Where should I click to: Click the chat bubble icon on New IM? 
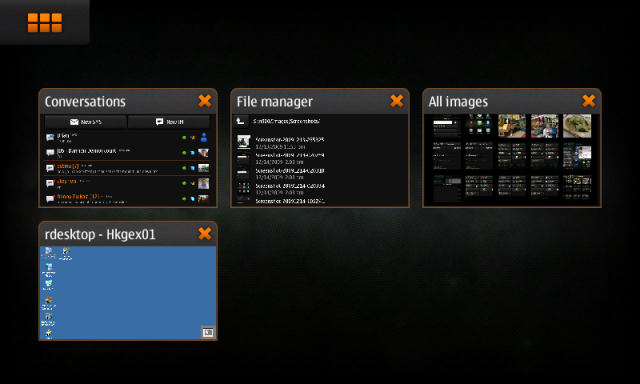[159, 122]
